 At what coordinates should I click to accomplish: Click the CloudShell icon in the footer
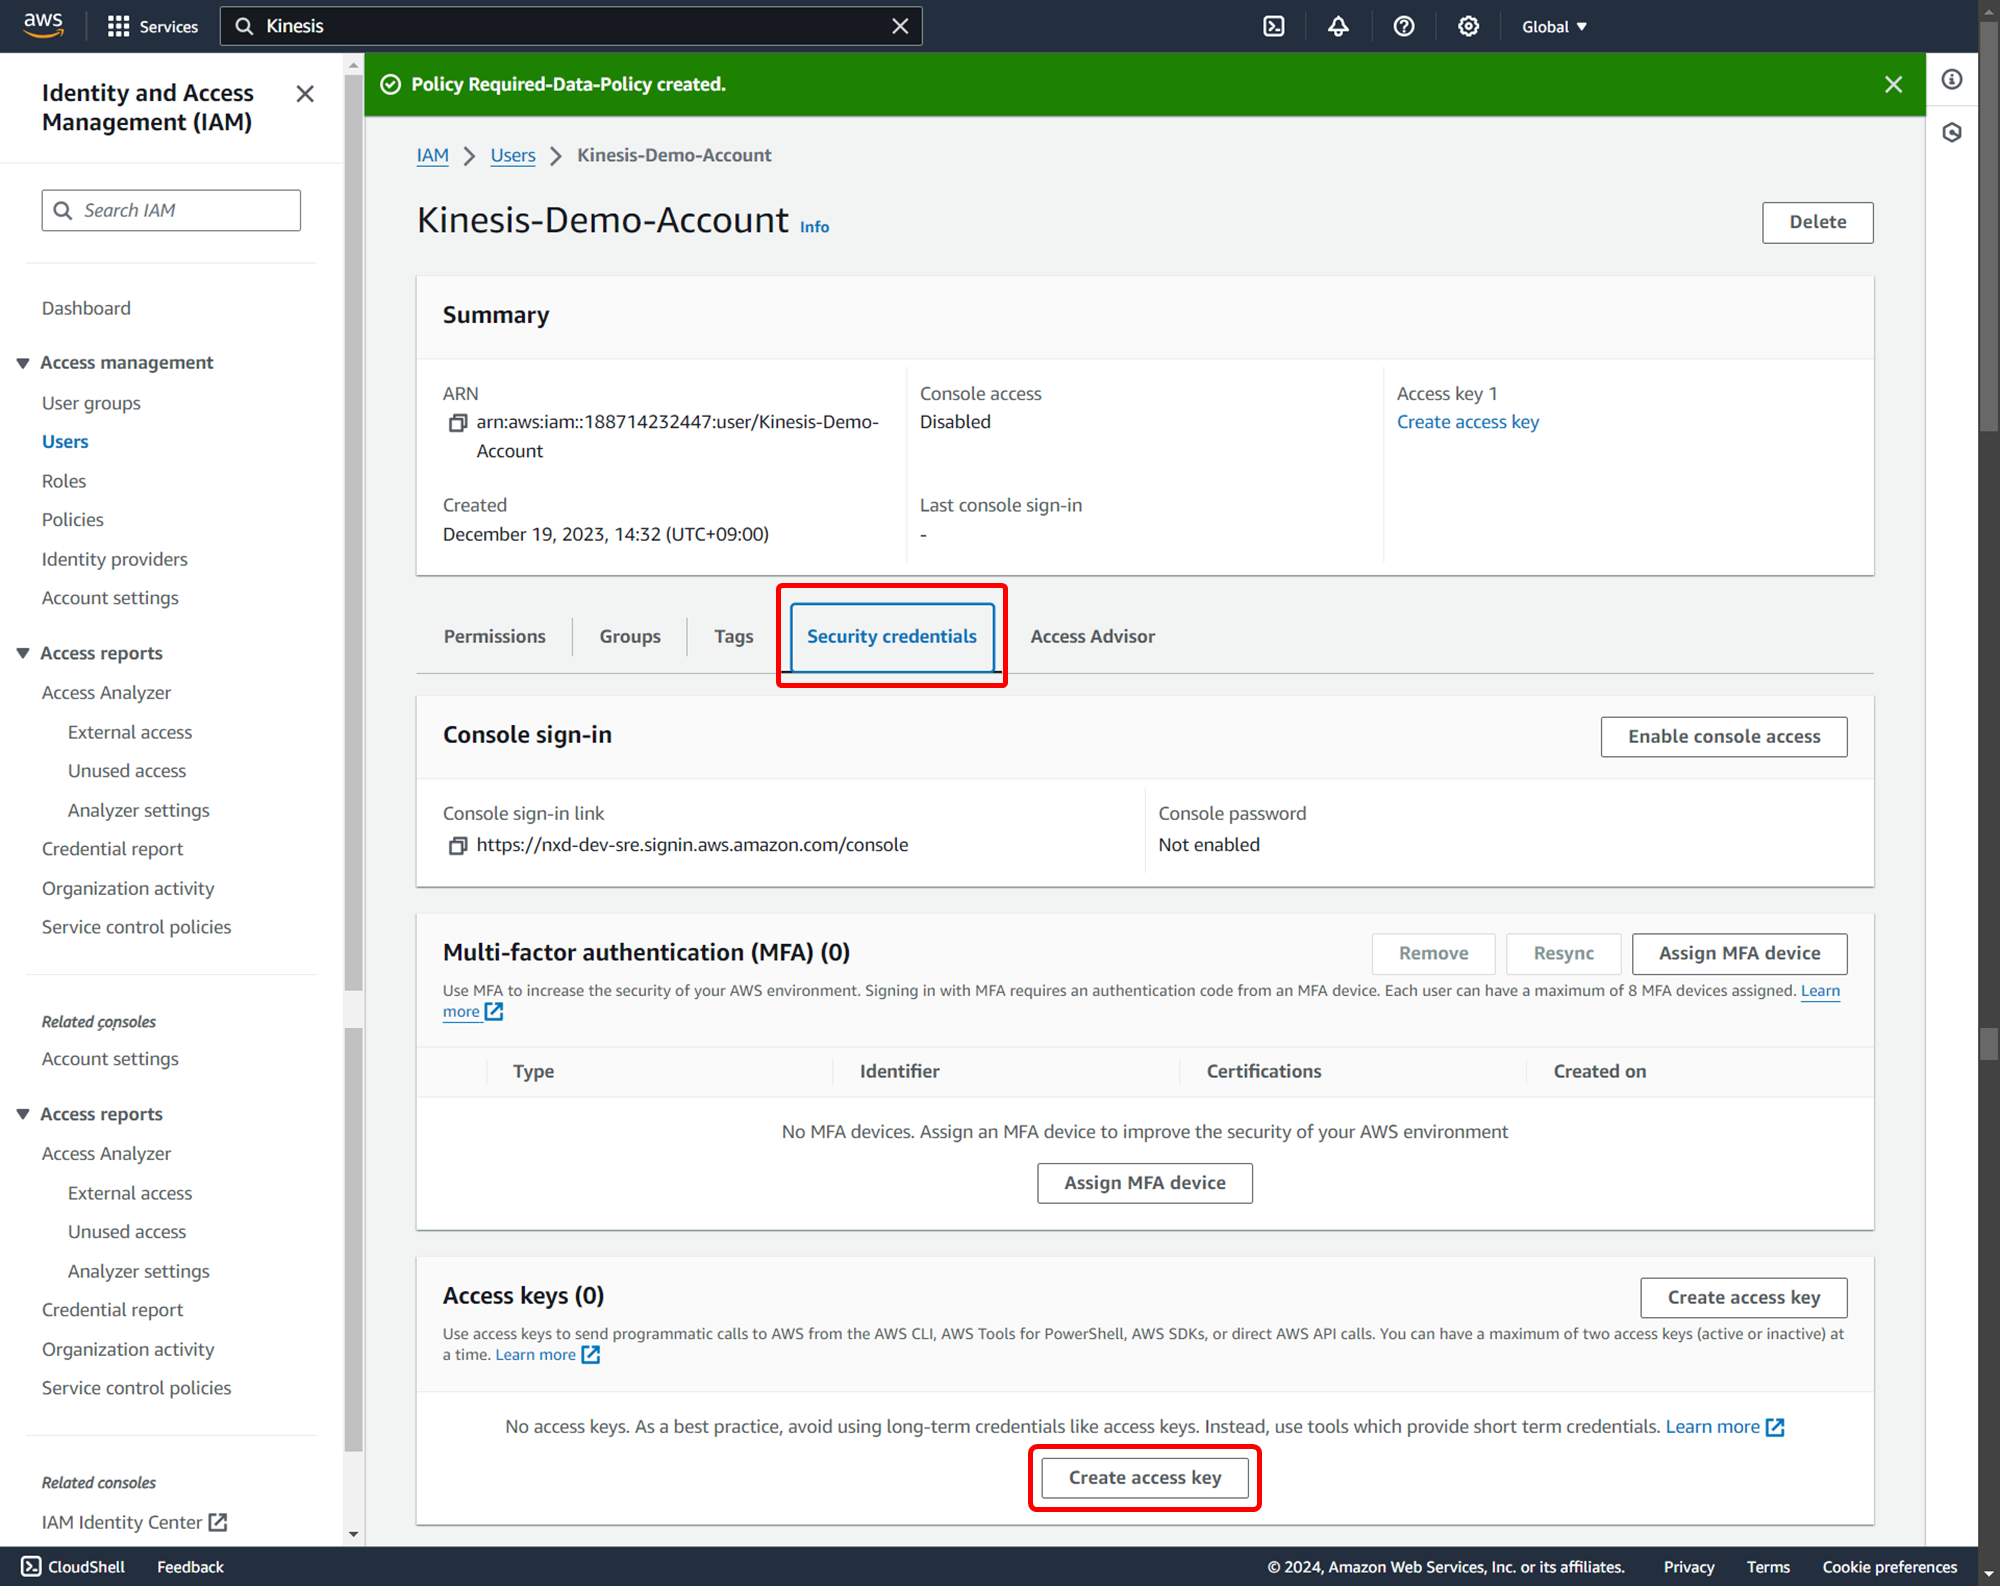point(31,1566)
